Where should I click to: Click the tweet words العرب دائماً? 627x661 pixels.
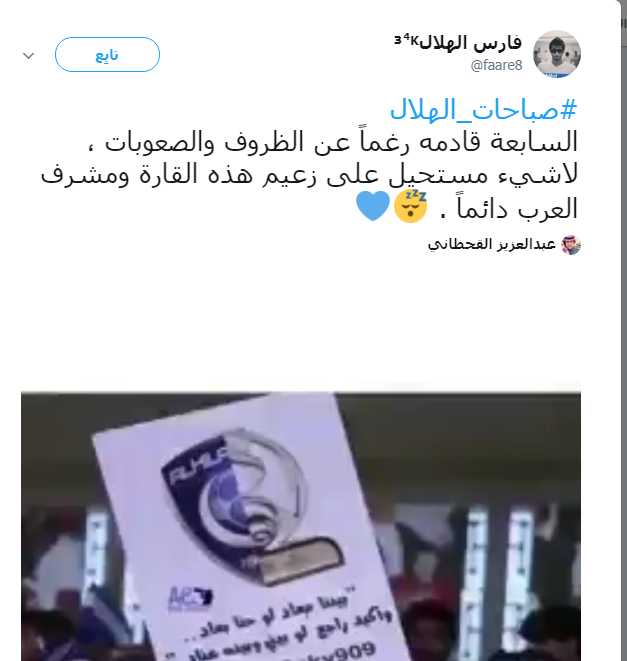pyautogui.click(x=517, y=208)
